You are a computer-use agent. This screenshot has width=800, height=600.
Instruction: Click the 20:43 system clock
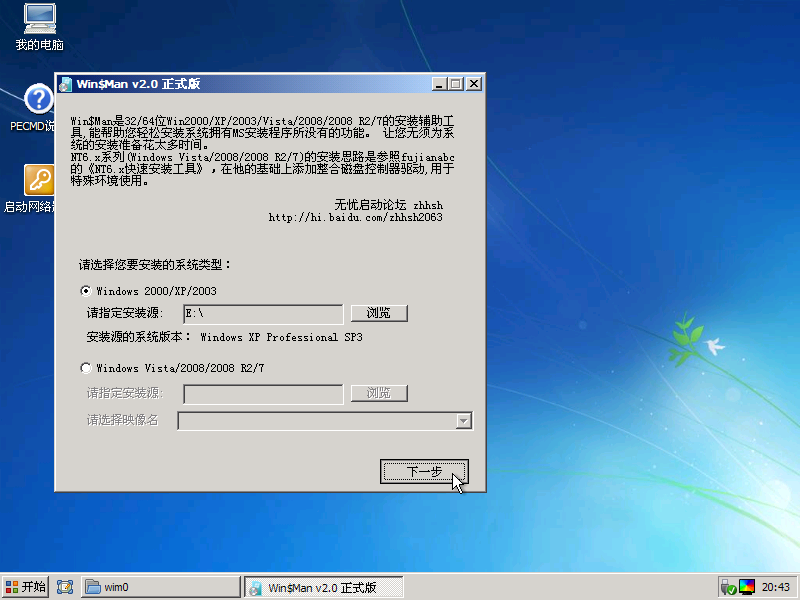[776, 587]
